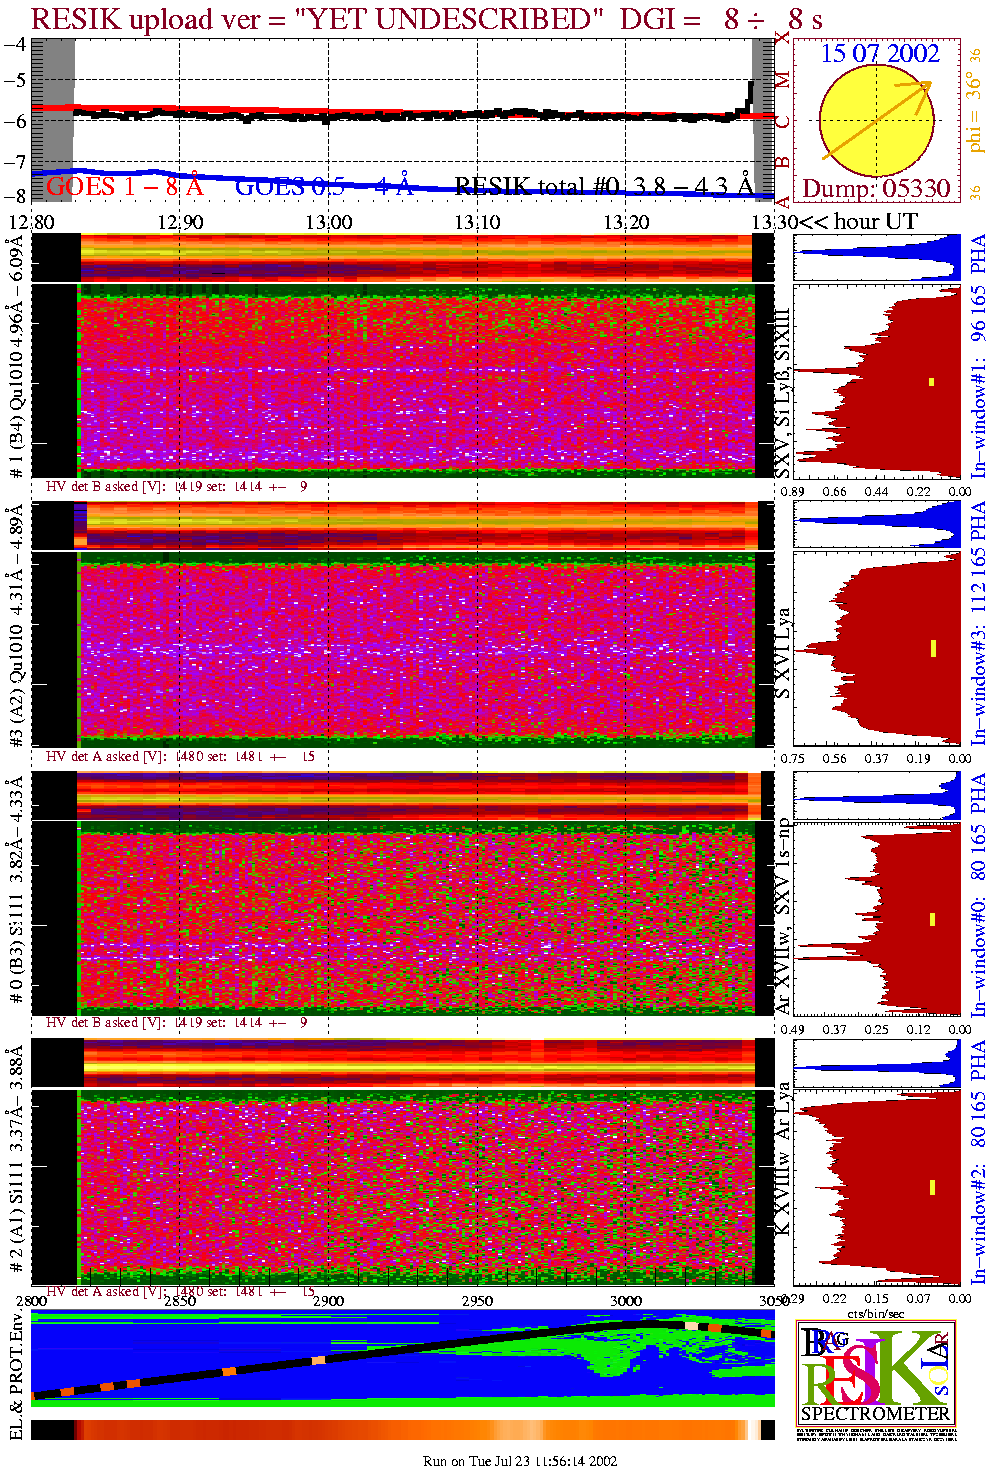Click the red GOES 1 – 8 Å legend label
Viewport: 1004px width, 1476px height.
tap(124, 187)
